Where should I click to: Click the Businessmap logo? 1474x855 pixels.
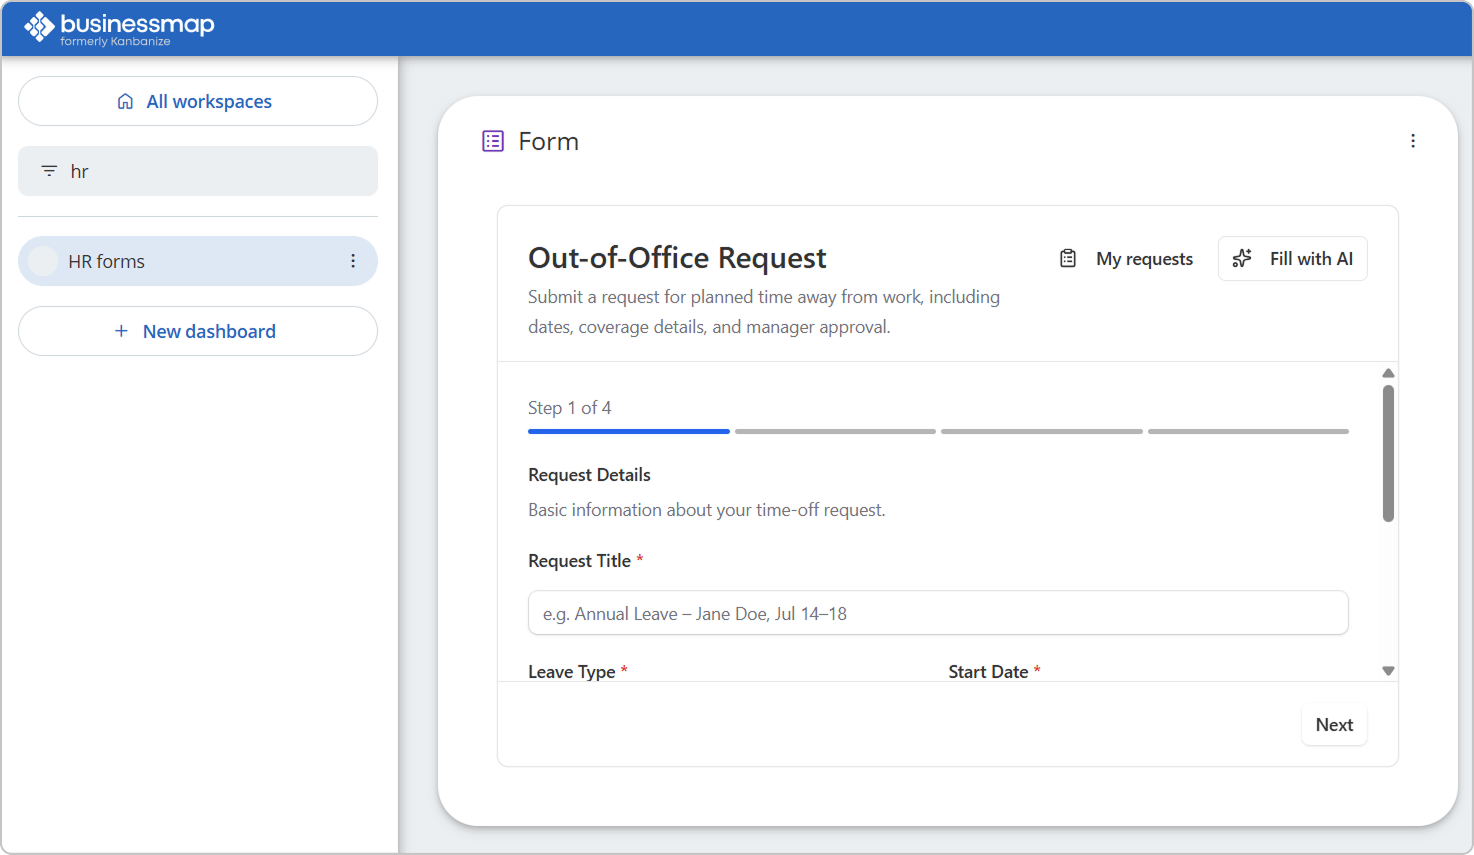119,27
